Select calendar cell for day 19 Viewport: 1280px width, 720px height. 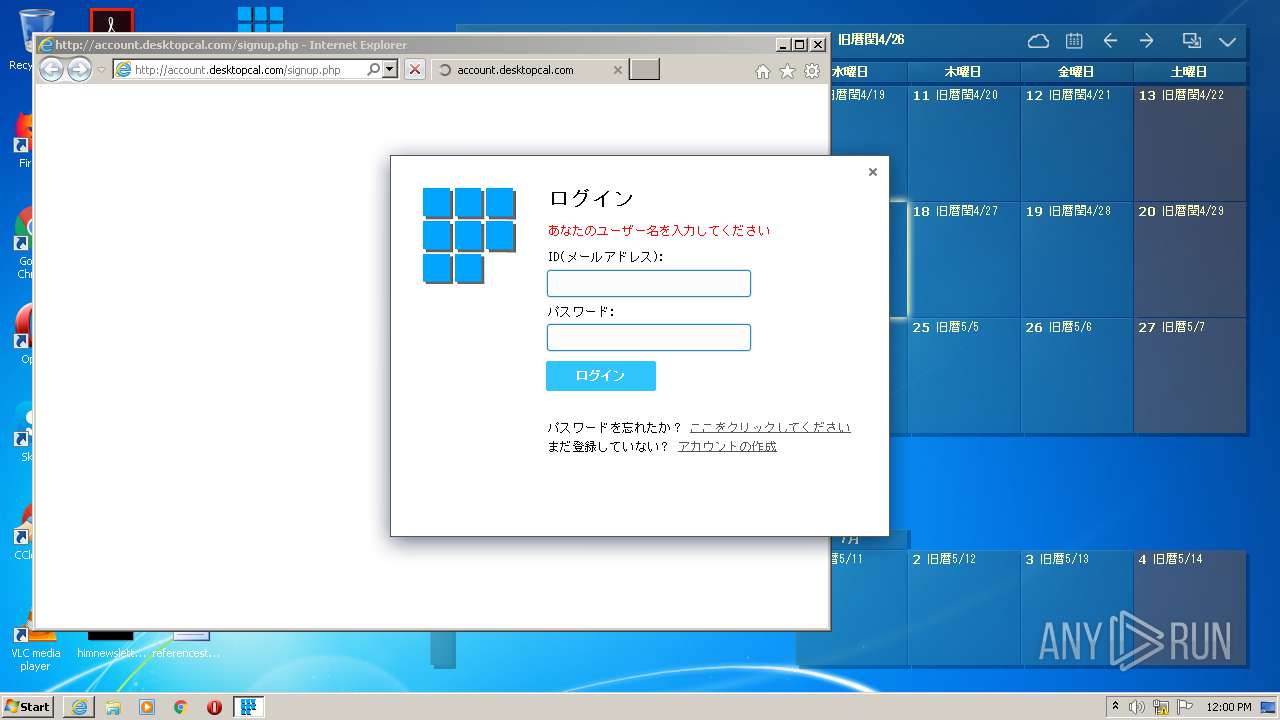(x=1077, y=259)
